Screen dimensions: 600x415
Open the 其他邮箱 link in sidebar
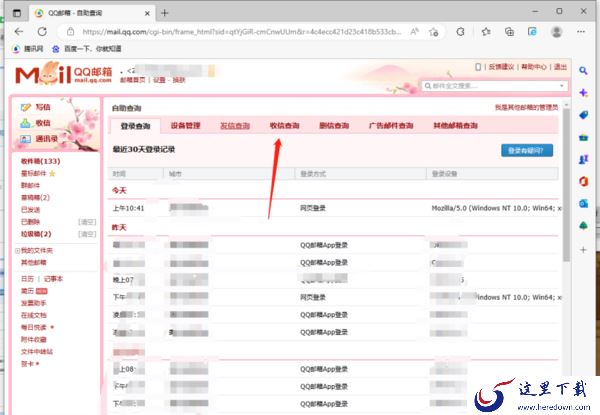click(34, 263)
